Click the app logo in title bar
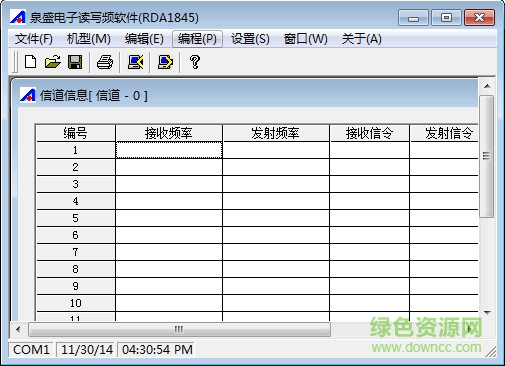Screen dimensions: 505x366 point(18,17)
